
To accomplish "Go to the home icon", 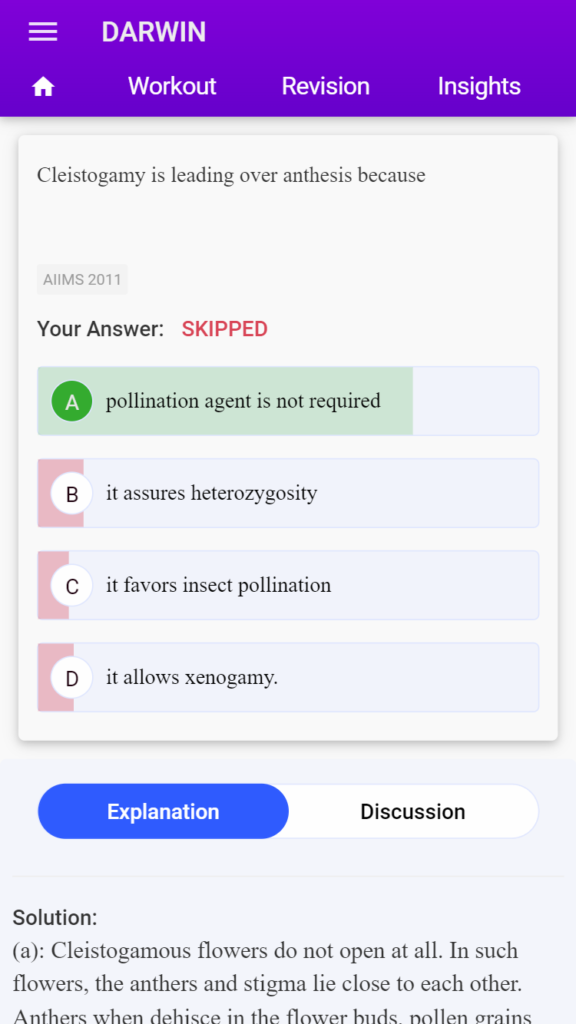I will coord(43,86).
